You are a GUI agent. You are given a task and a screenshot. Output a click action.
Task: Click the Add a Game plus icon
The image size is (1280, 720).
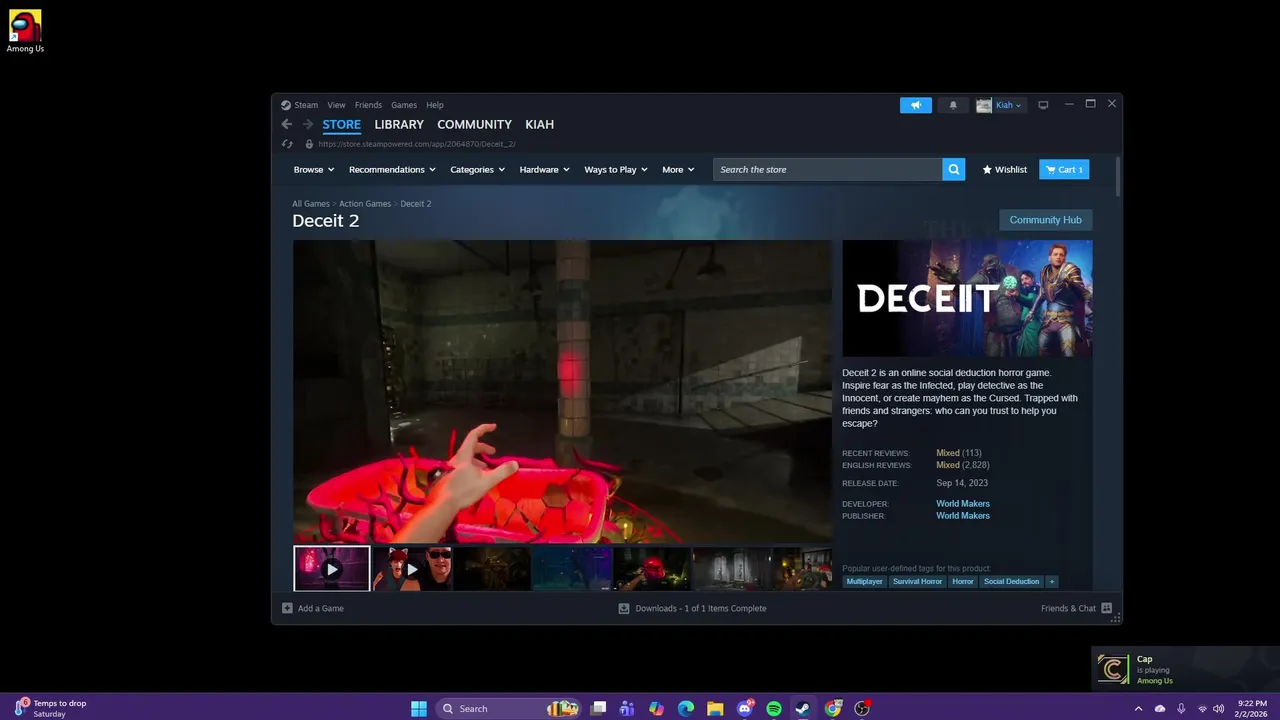(x=288, y=608)
